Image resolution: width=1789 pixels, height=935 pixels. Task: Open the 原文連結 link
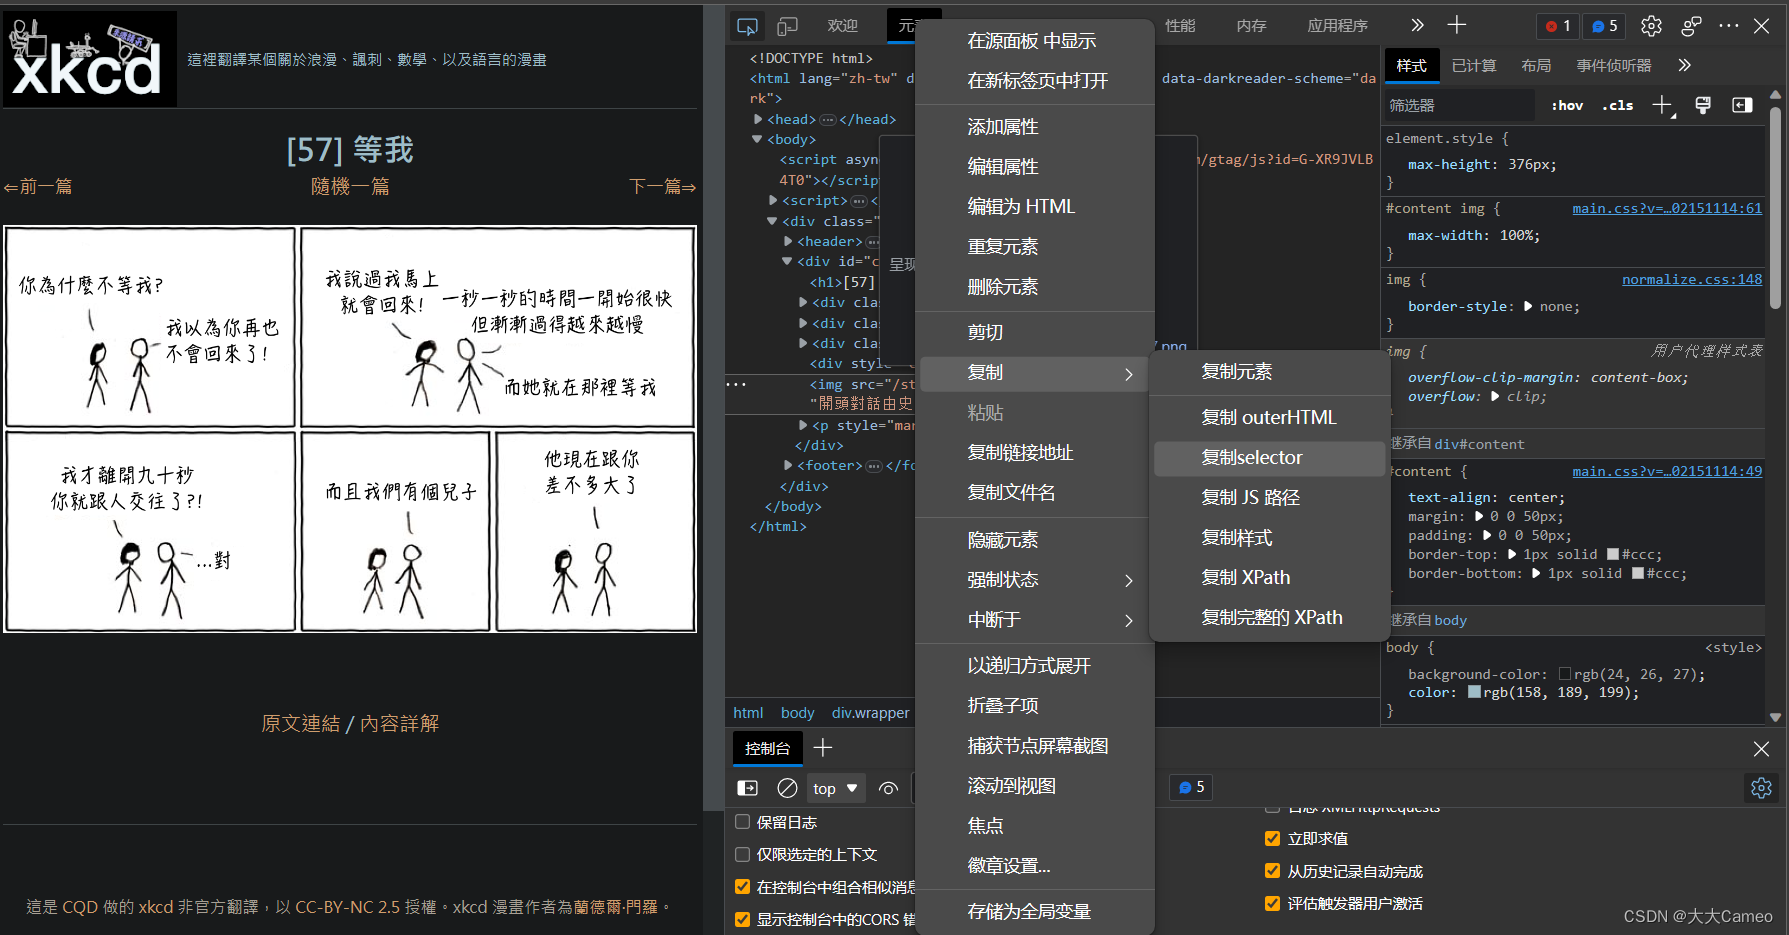click(301, 723)
